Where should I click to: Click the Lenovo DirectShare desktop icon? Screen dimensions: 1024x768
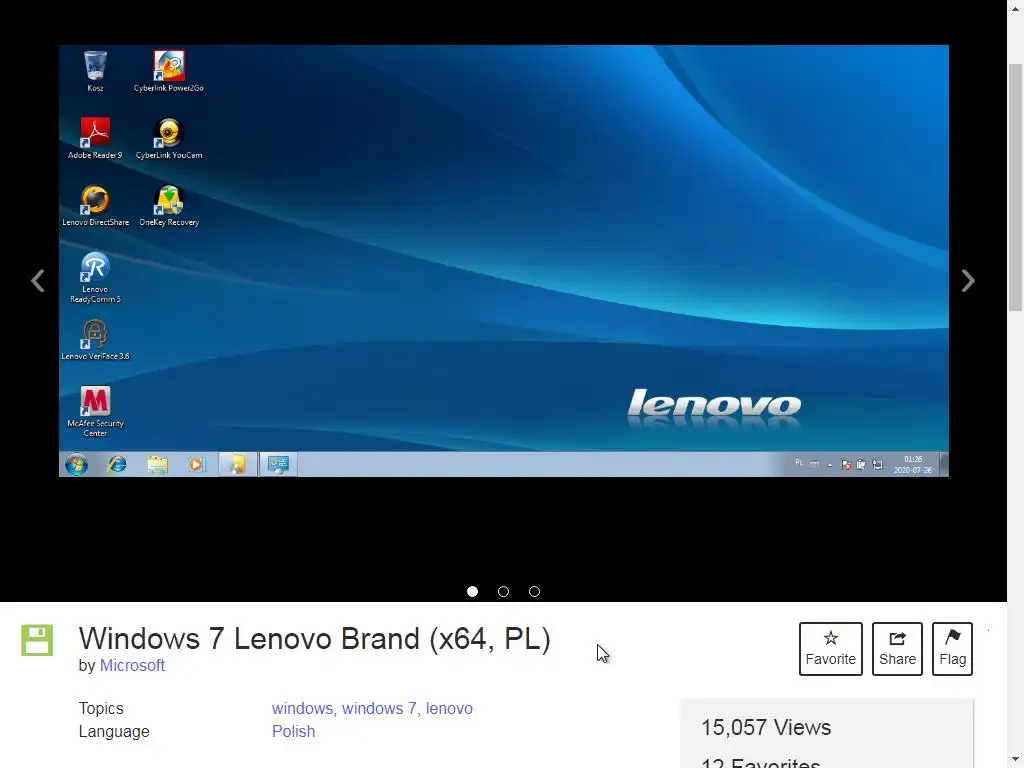pos(95,206)
